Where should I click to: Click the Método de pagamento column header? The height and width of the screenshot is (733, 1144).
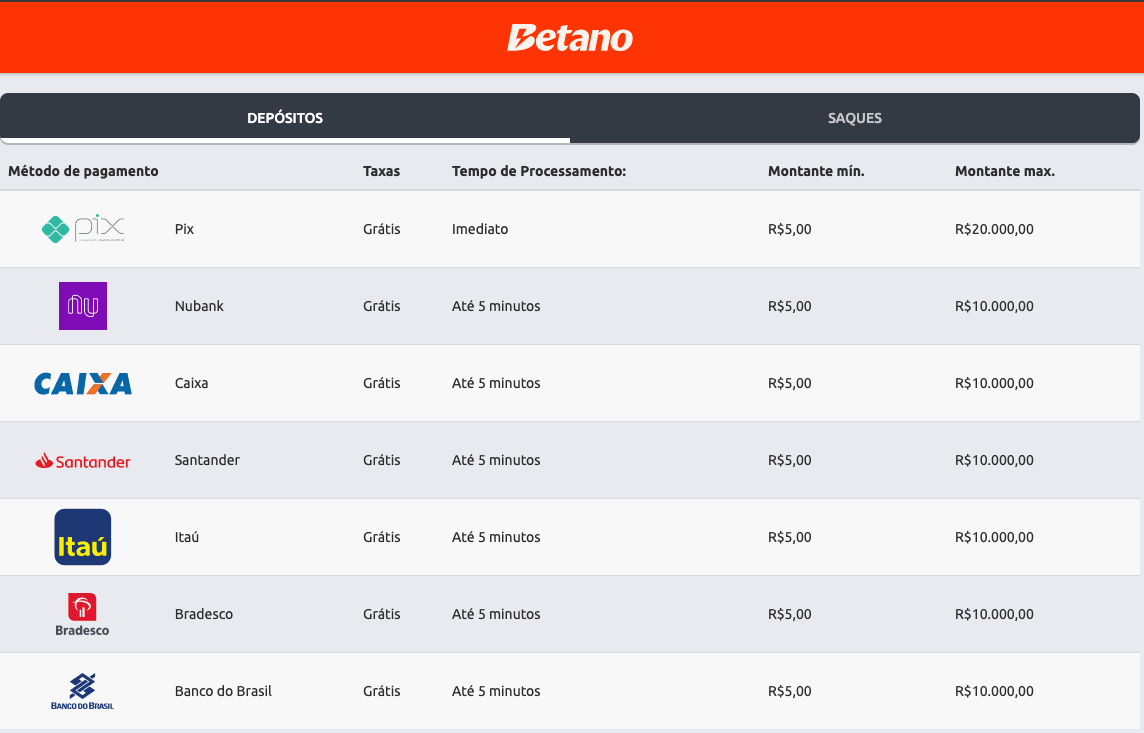(83, 171)
